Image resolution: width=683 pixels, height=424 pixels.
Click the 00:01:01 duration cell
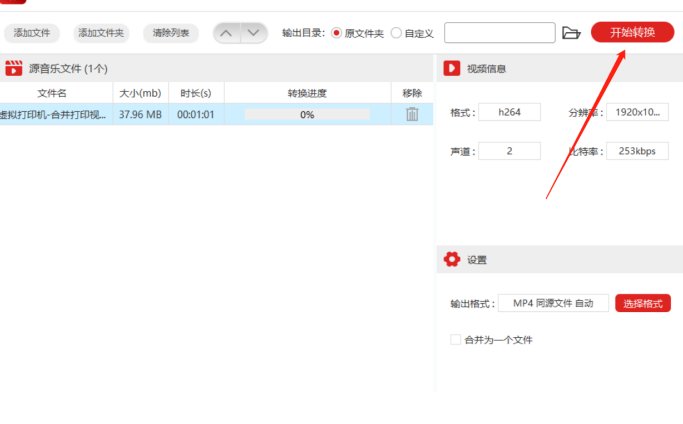[x=196, y=115]
